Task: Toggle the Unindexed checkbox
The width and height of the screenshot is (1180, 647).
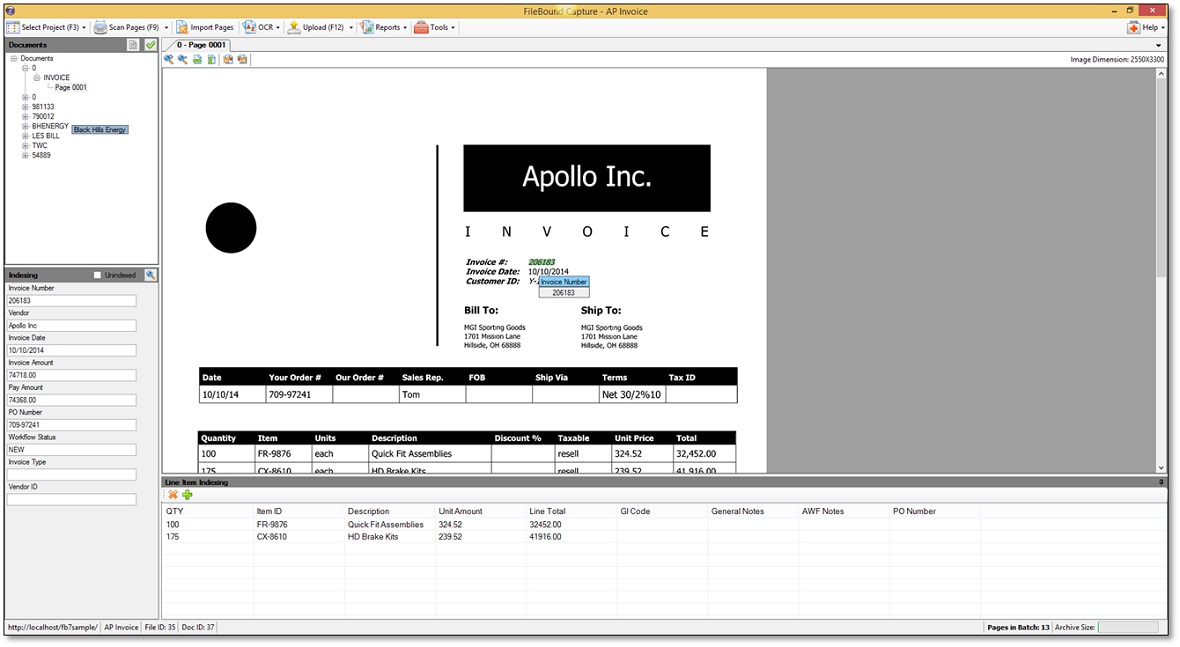Action: tap(98, 275)
